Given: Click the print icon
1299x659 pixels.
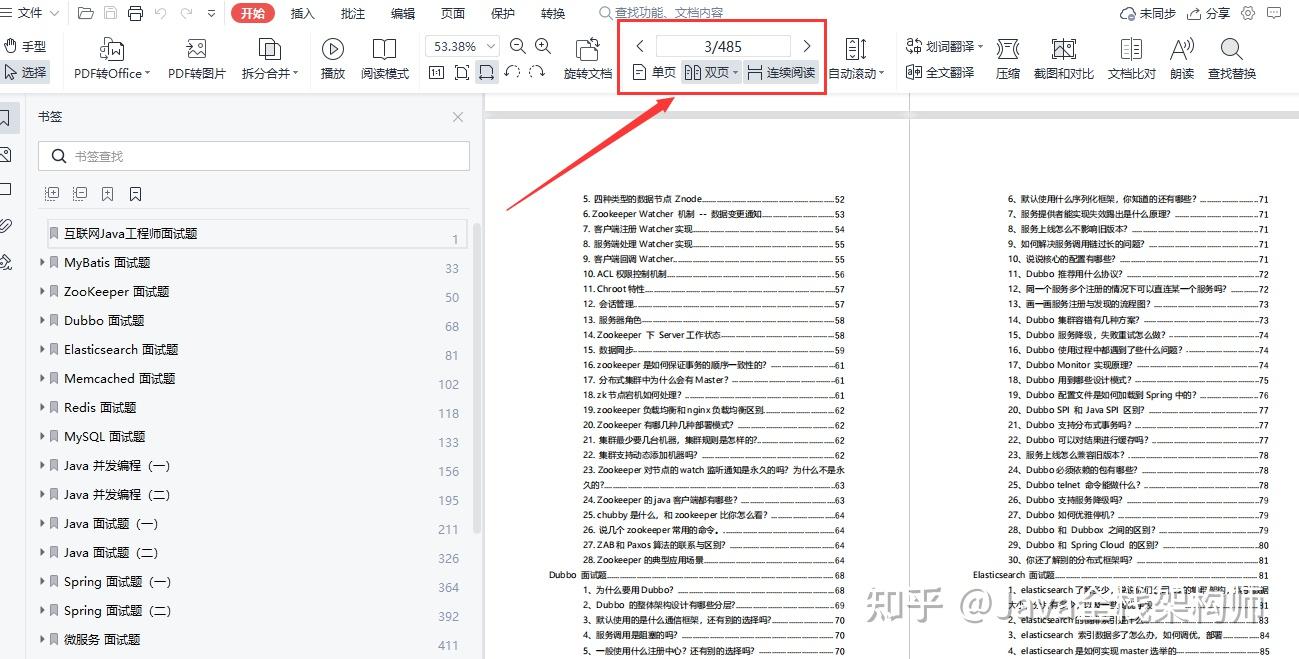Looking at the screenshot, I should click(135, 13).
